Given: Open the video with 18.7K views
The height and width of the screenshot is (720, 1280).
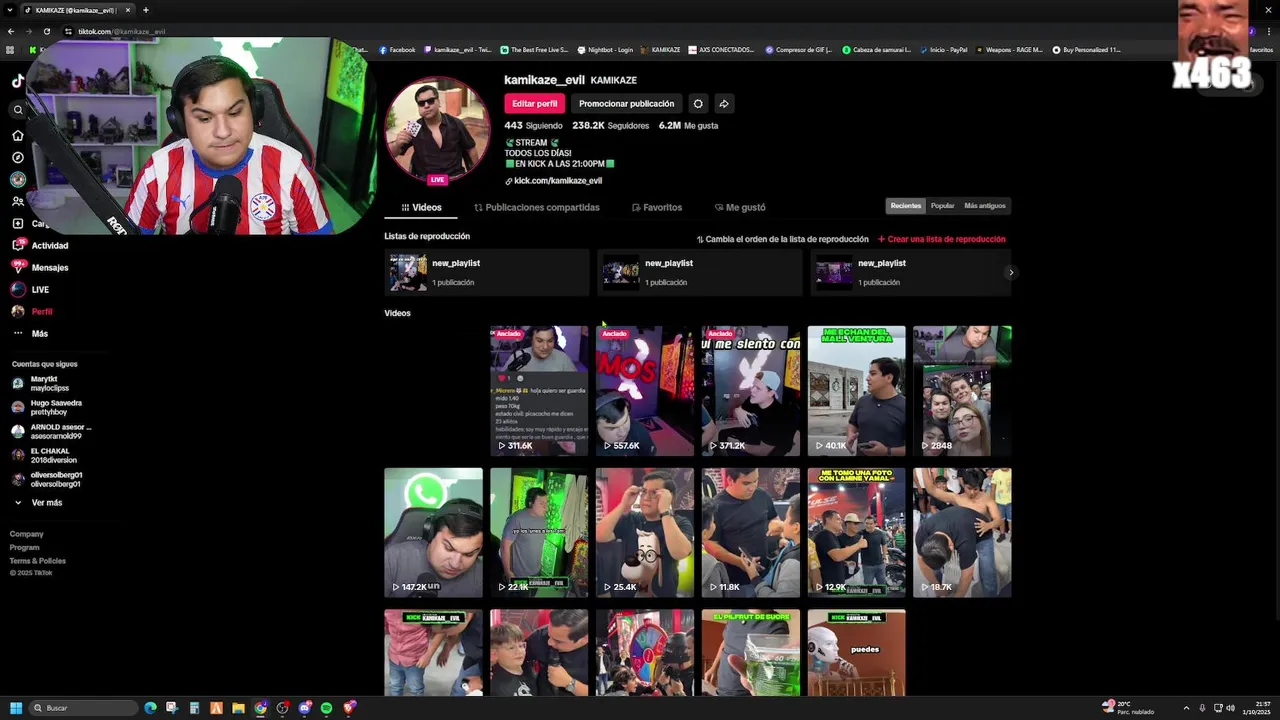Looking at the screenshot, I should (x=962, y=533).
